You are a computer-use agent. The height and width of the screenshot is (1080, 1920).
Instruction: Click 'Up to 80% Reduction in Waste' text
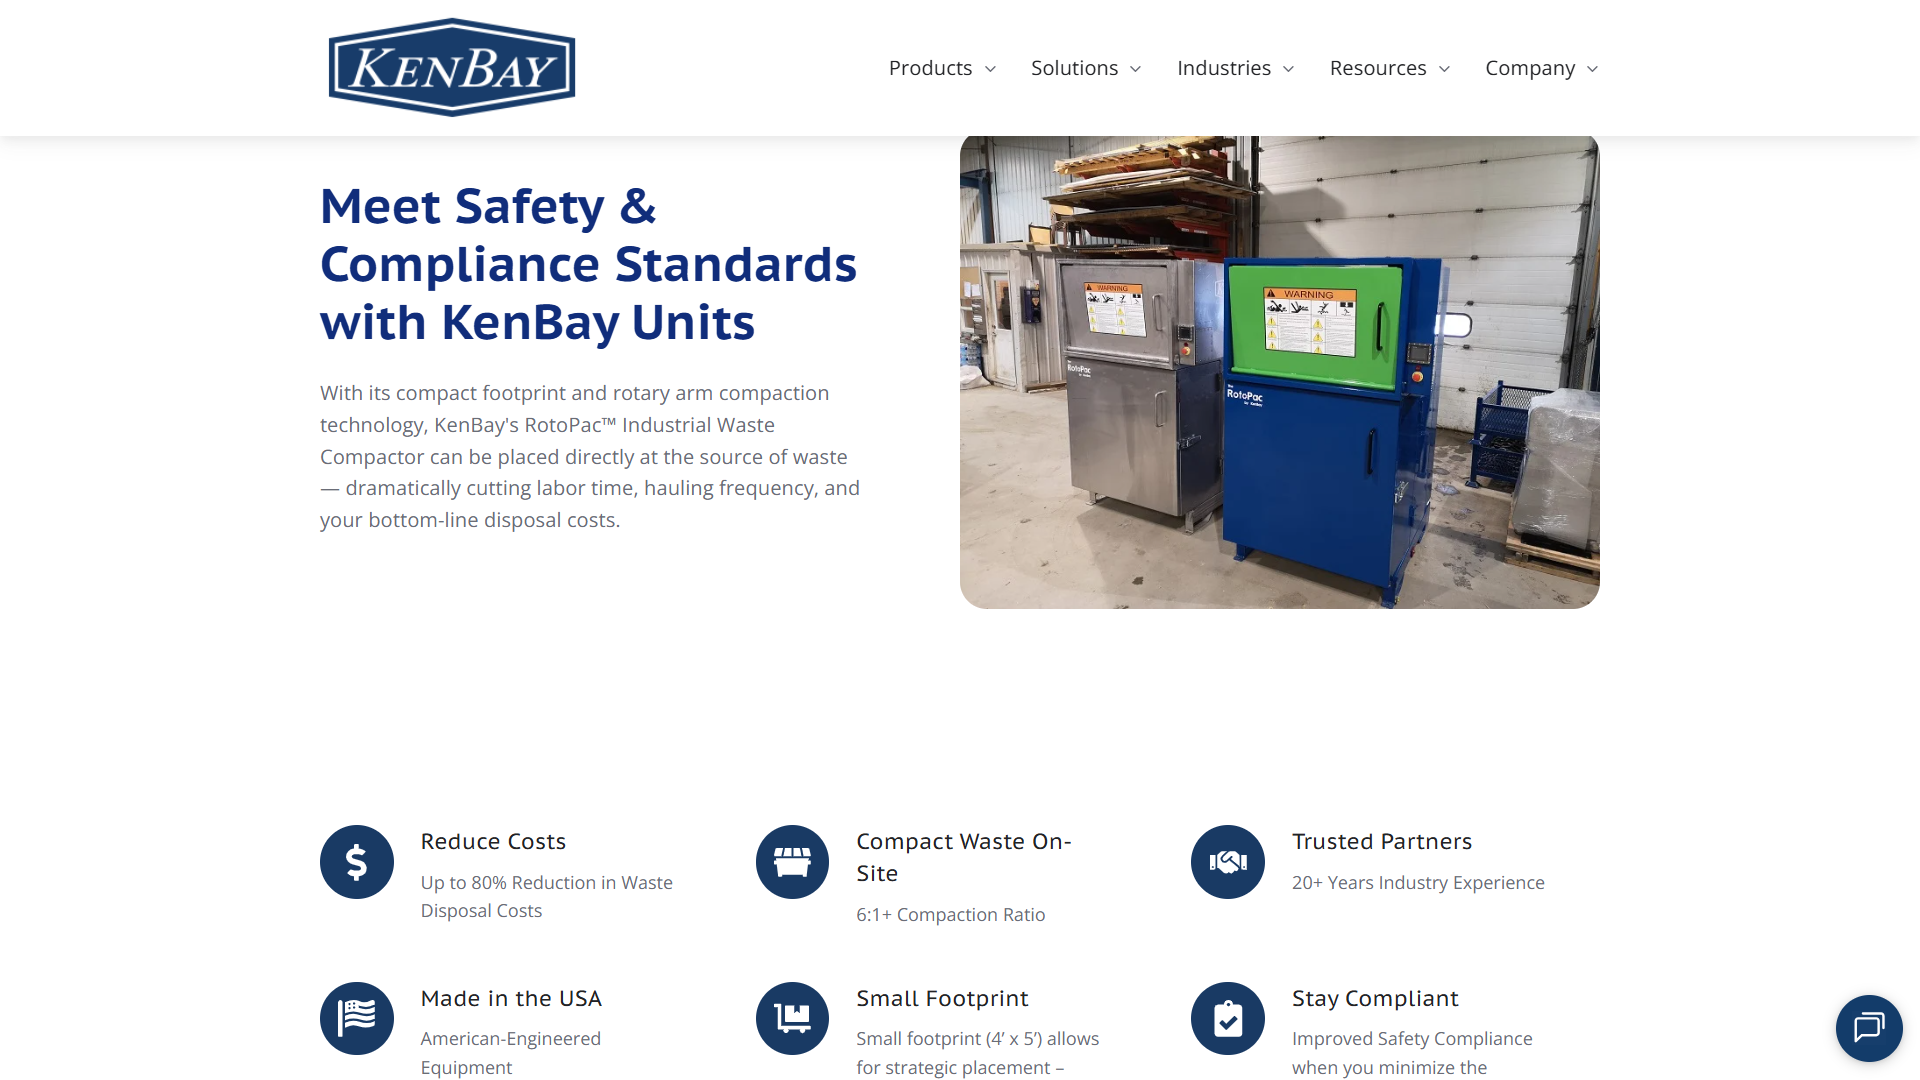point(546,883)
